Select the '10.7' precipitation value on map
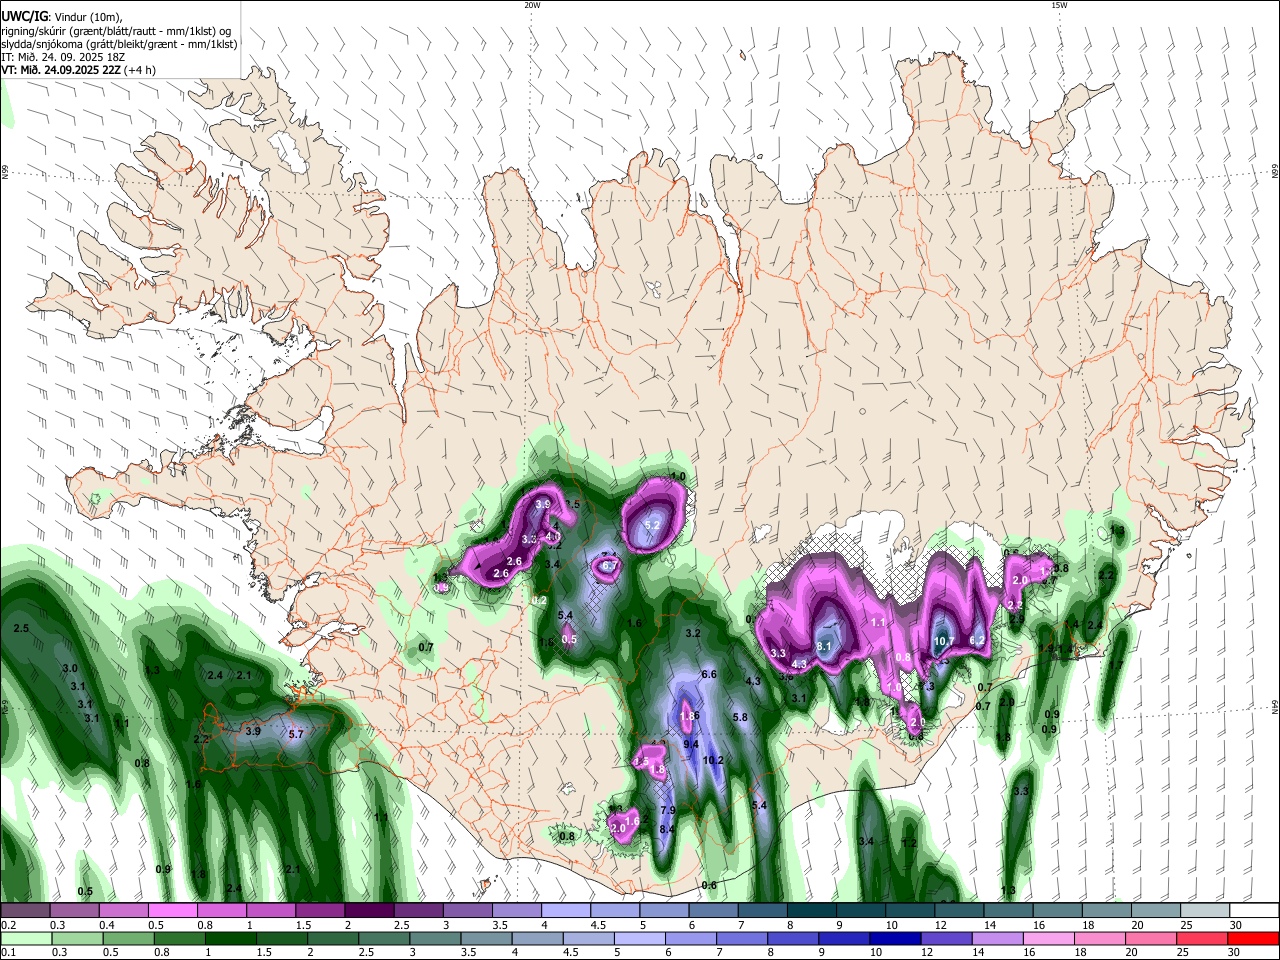This screenshot has width=1280, height=960. point(944,641)
